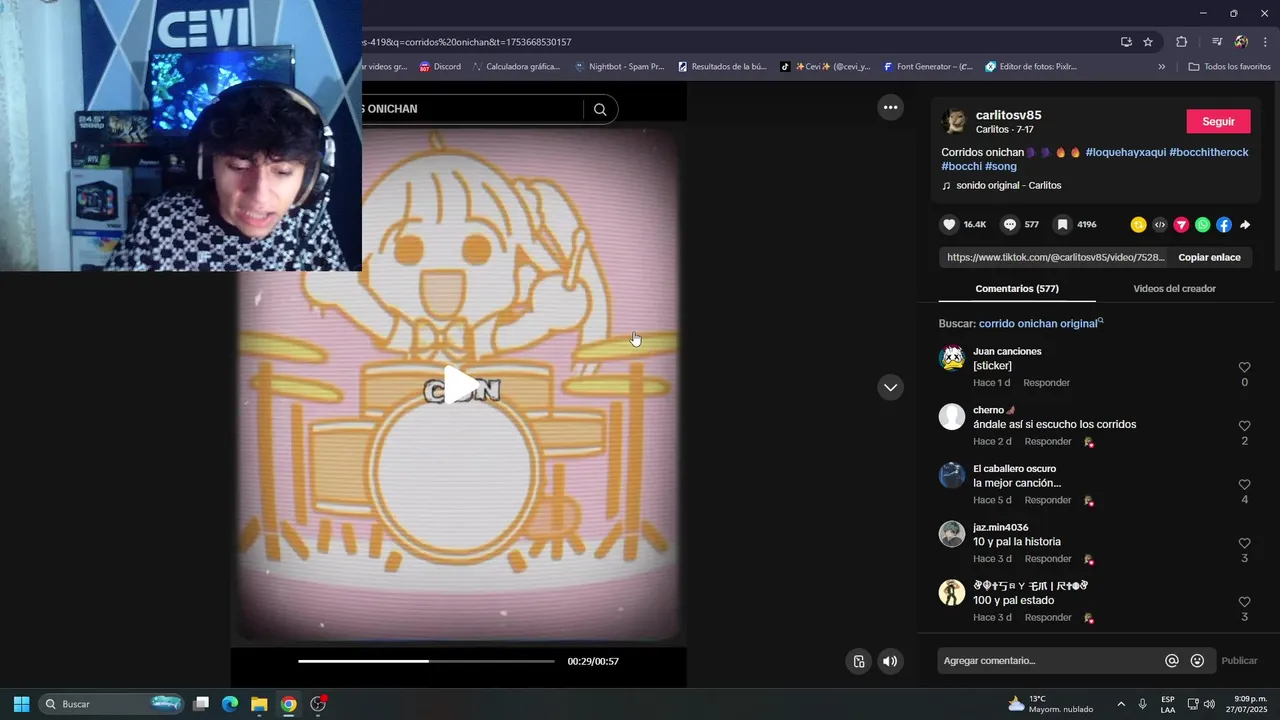Viewport: 1280px width, 720px height.
Task: Install app icon in the address bar
Action: pos(1126,42)
